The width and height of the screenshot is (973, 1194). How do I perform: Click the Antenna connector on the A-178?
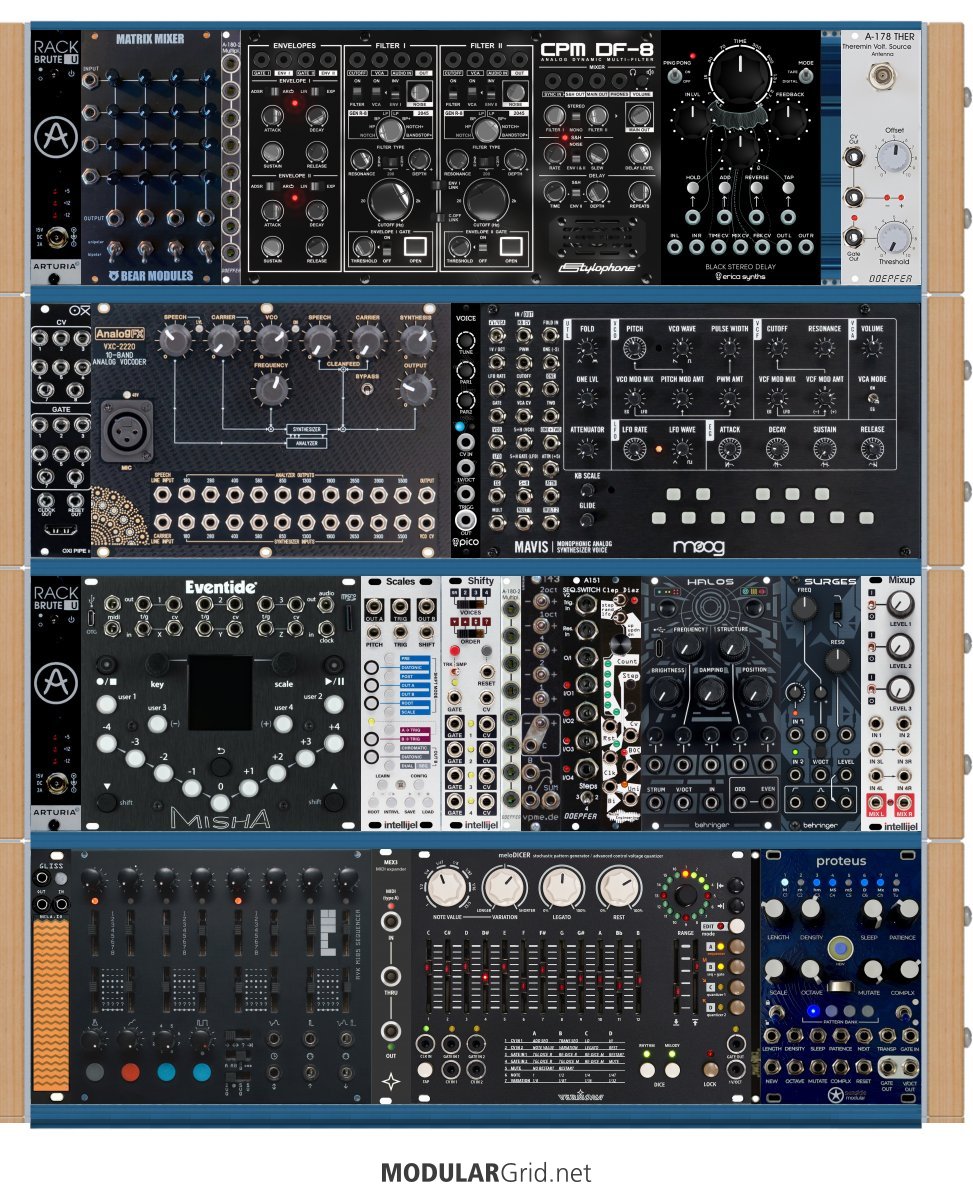click(882, 75)
